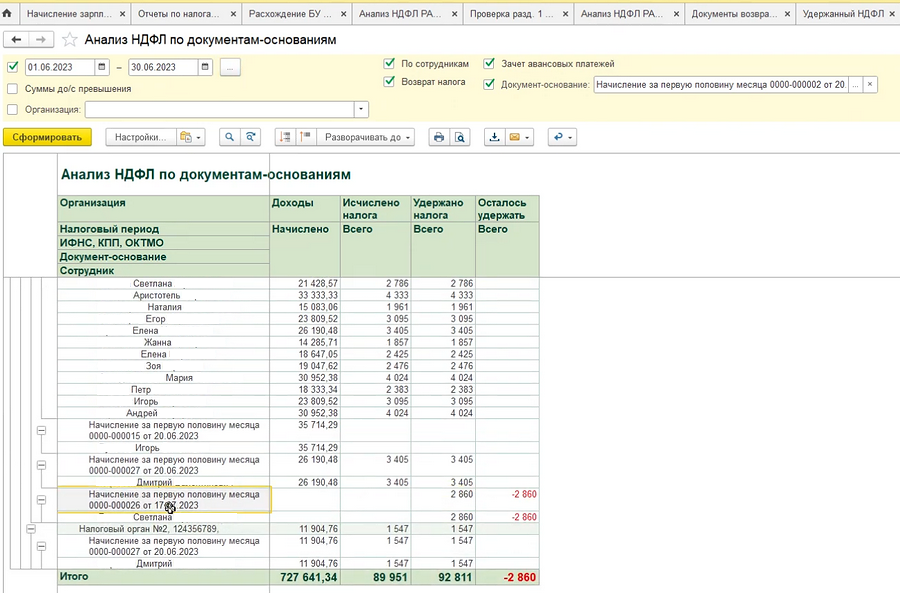Switch to the Расхождение БУ tab
This screenshot has width=900, height=593.
tap(290, 14)
